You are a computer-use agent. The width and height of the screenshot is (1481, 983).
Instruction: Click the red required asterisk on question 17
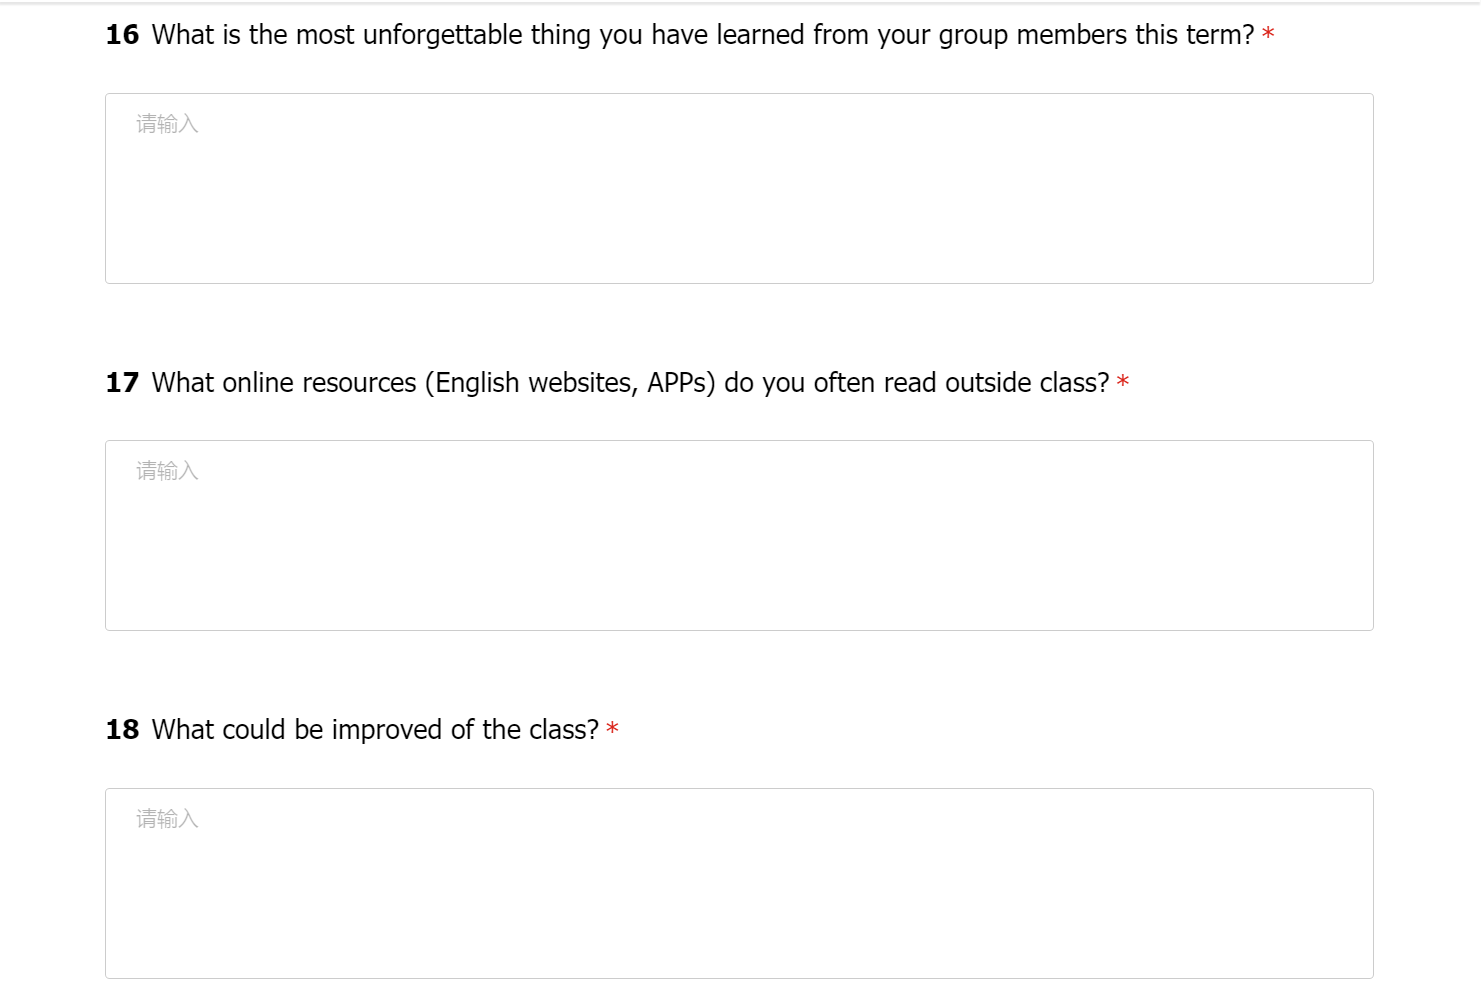point(1123,382)
